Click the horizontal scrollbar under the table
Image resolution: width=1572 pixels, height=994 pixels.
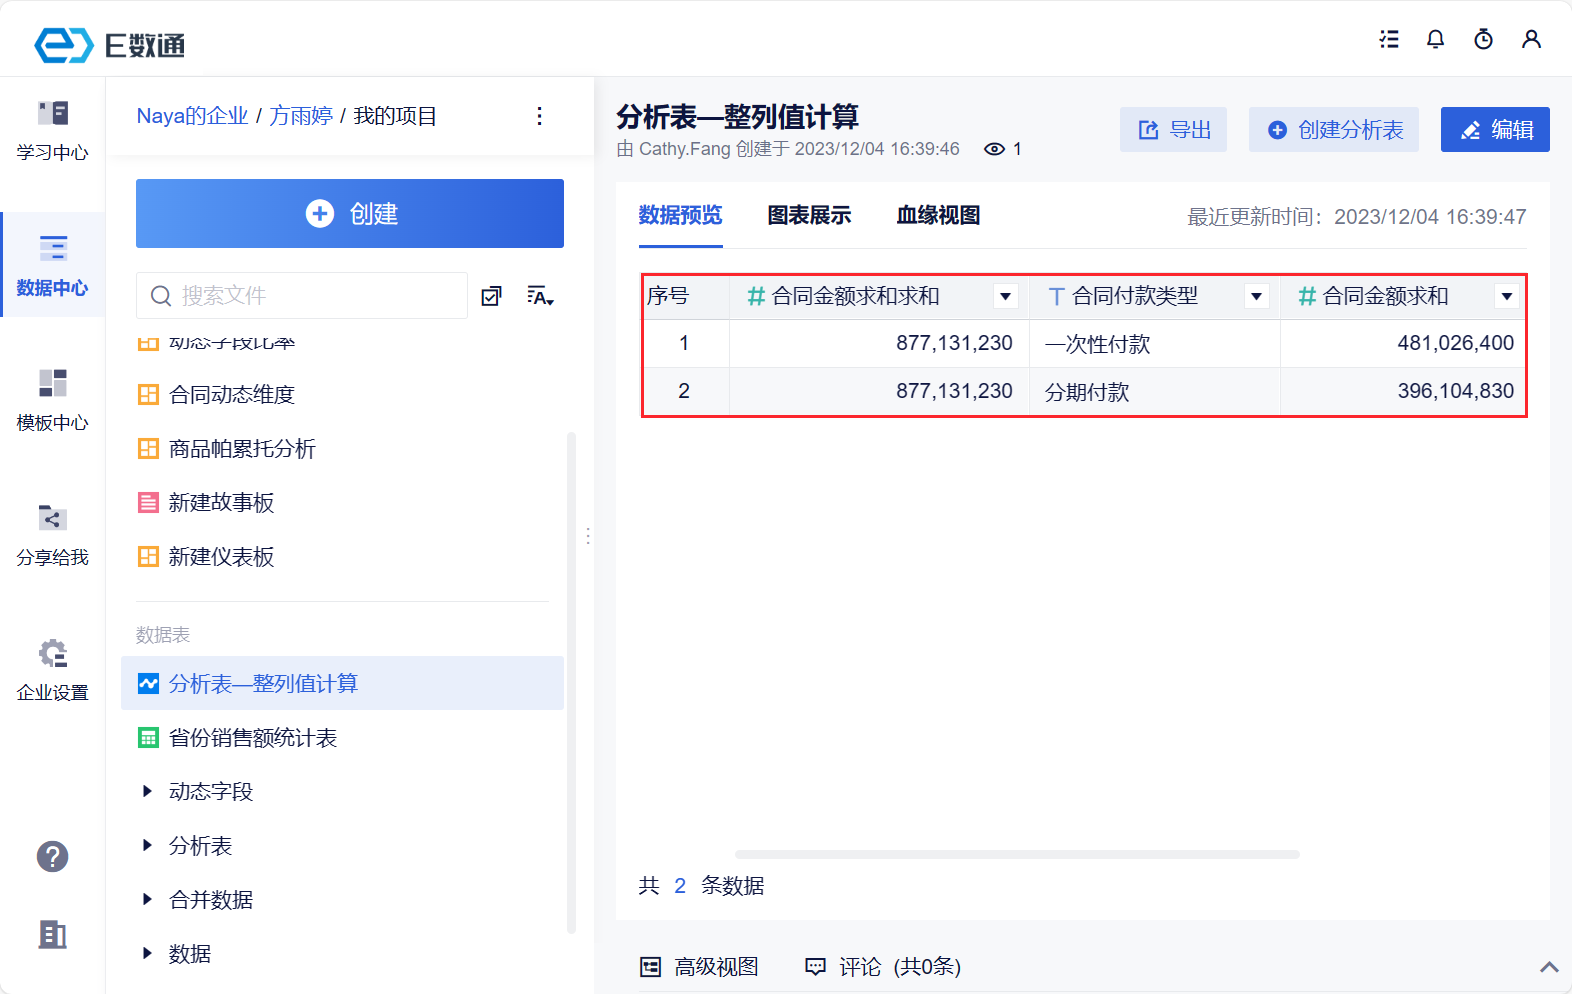click(1017, 855)
